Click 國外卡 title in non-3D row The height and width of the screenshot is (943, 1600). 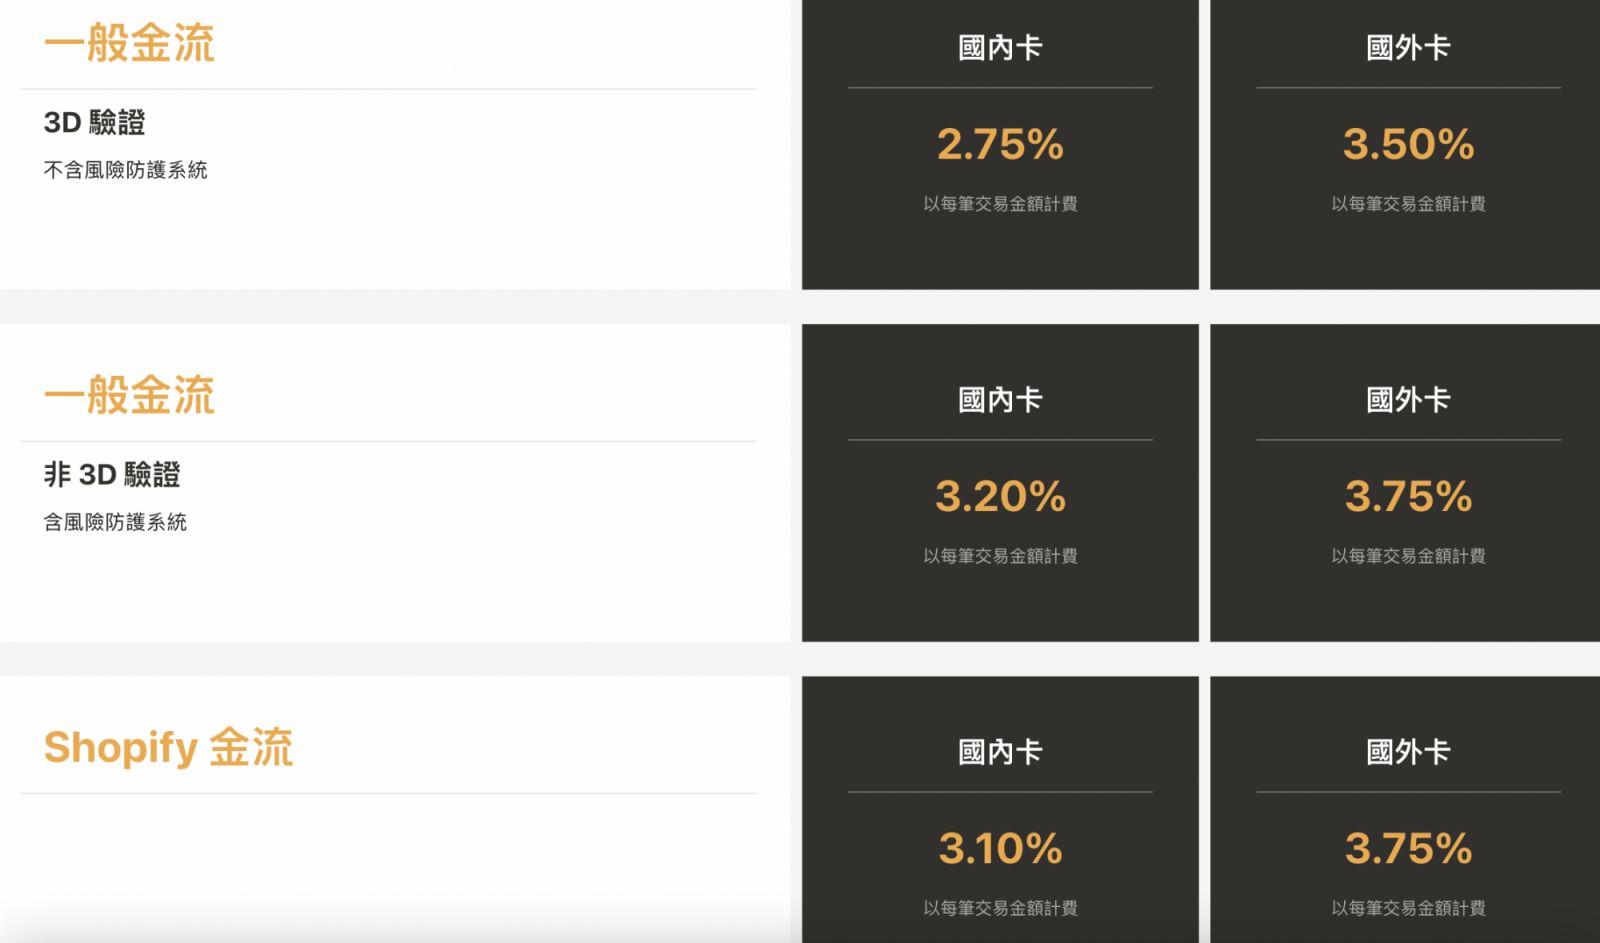point(1408,399)
